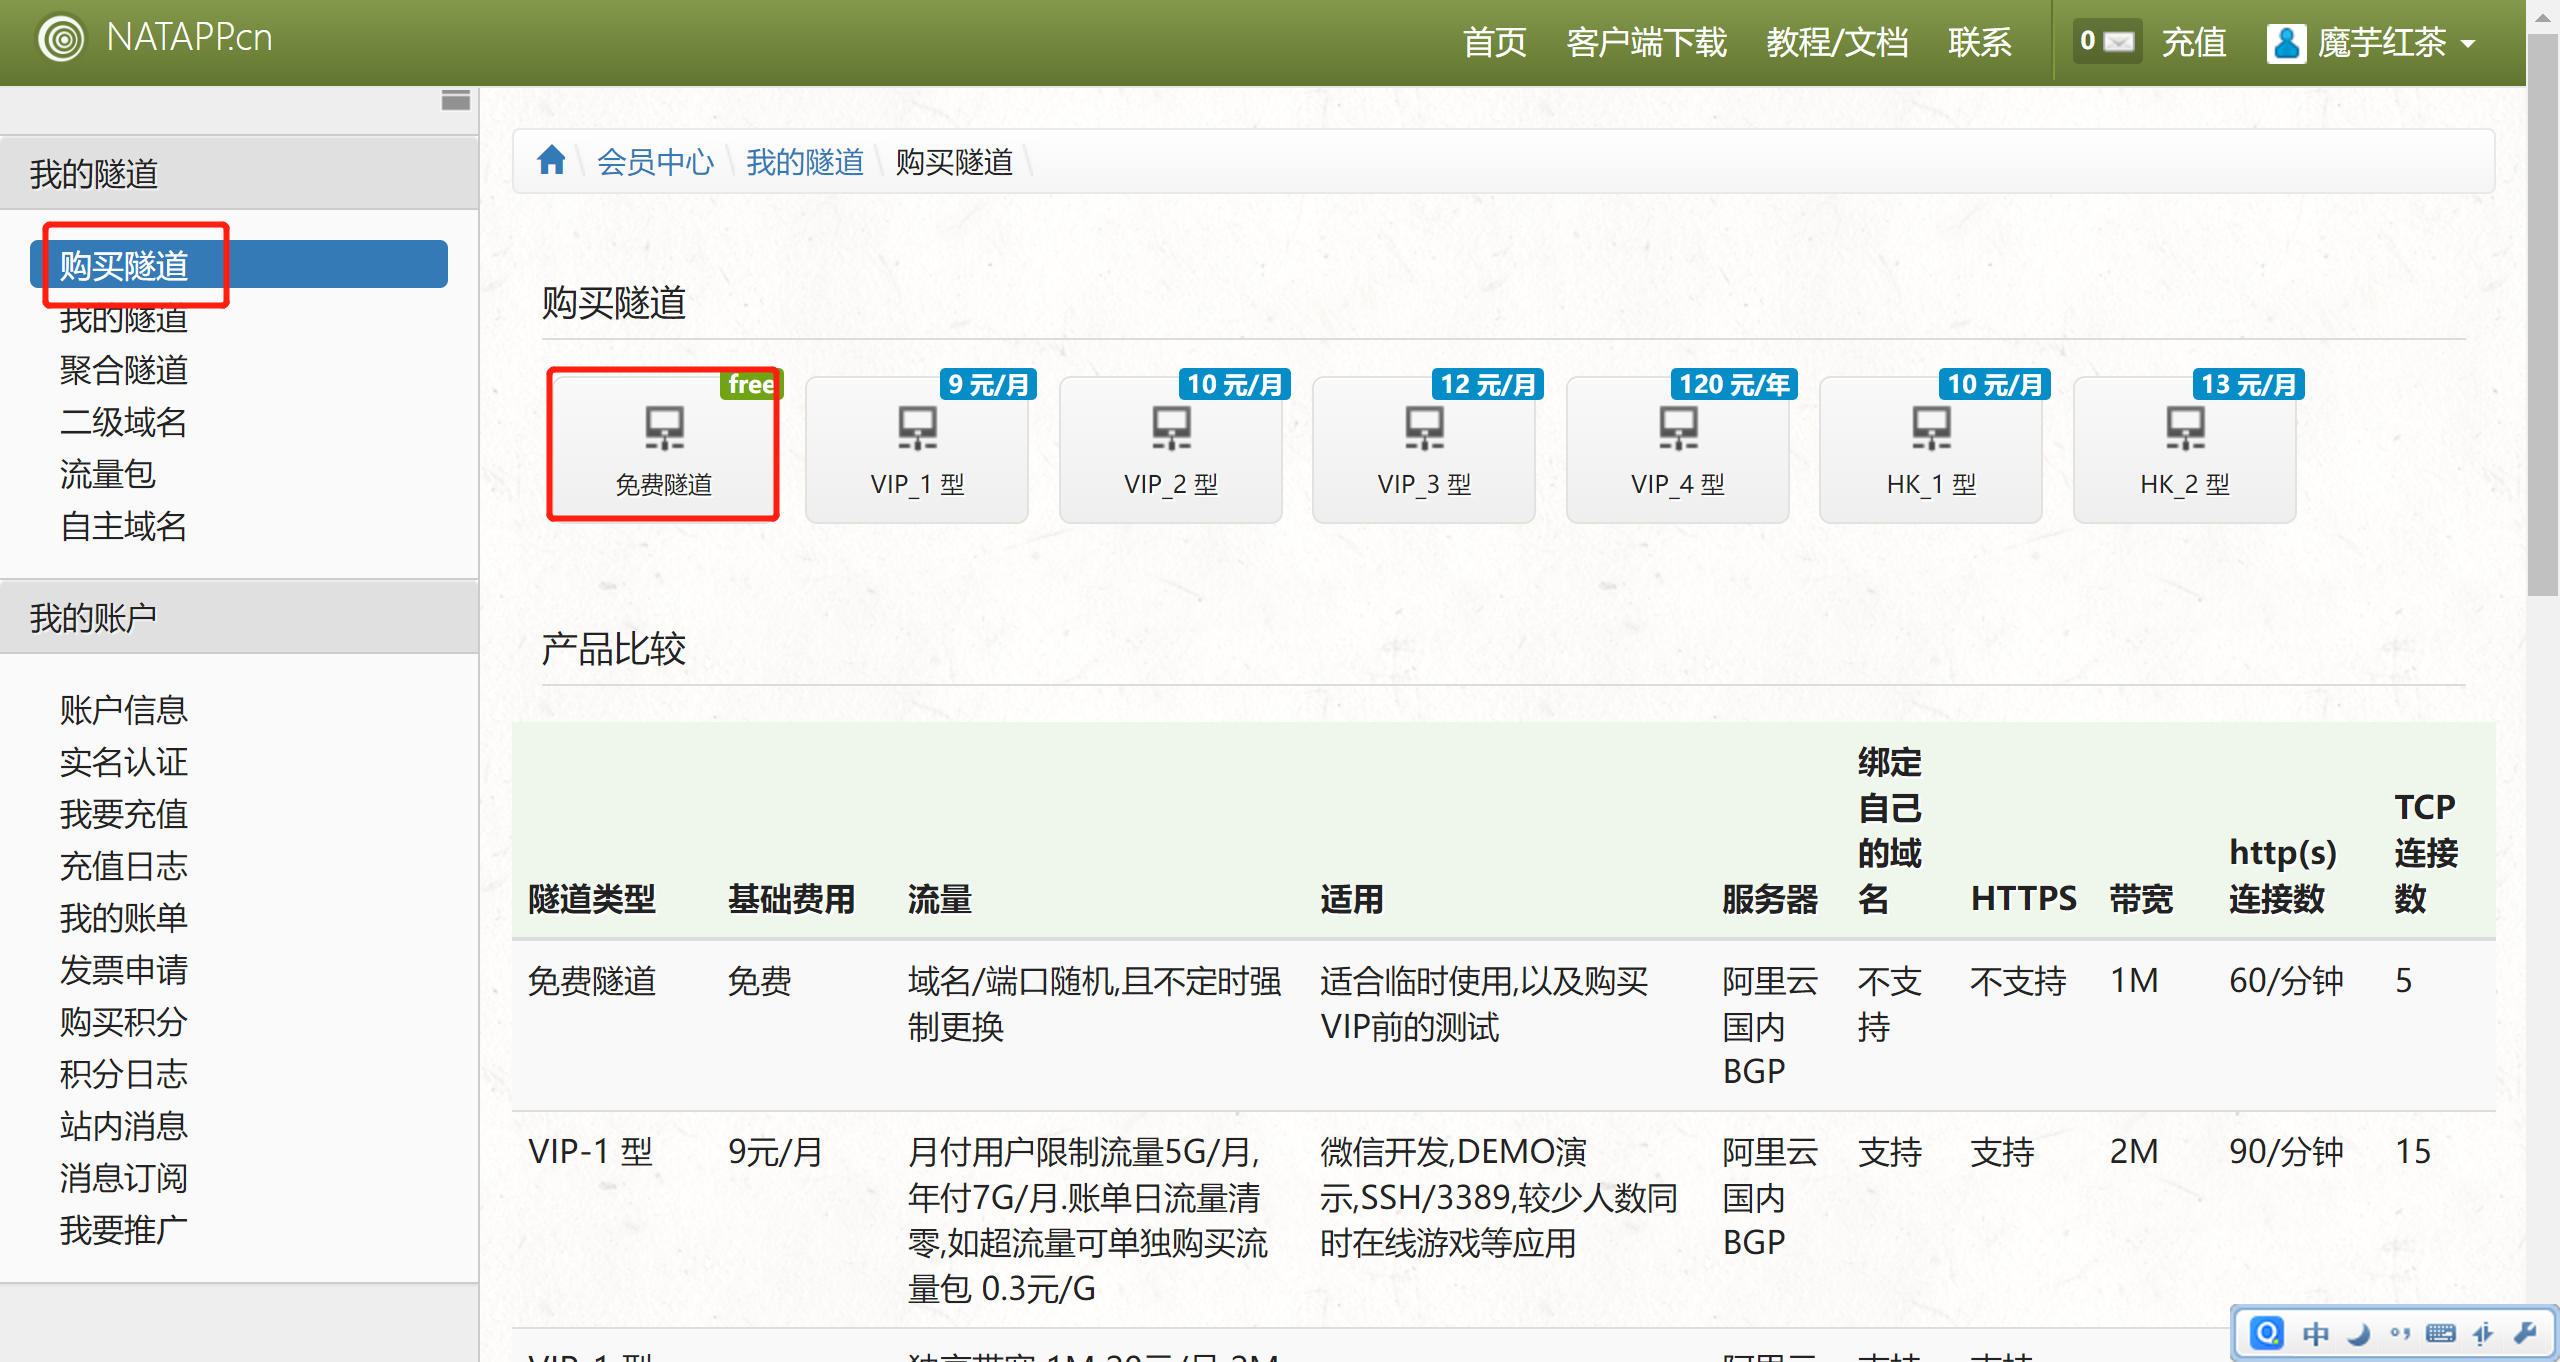Click the scrollbar up arrow

point(2543,17)
